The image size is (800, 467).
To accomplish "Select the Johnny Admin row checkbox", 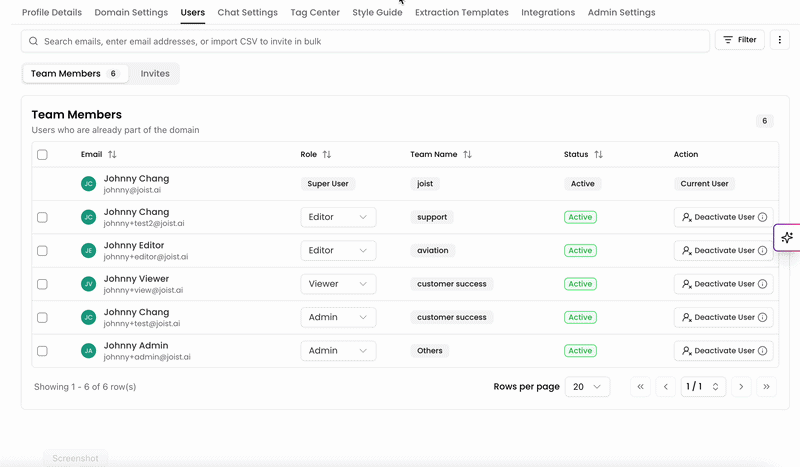I will [x=42, y=351].
